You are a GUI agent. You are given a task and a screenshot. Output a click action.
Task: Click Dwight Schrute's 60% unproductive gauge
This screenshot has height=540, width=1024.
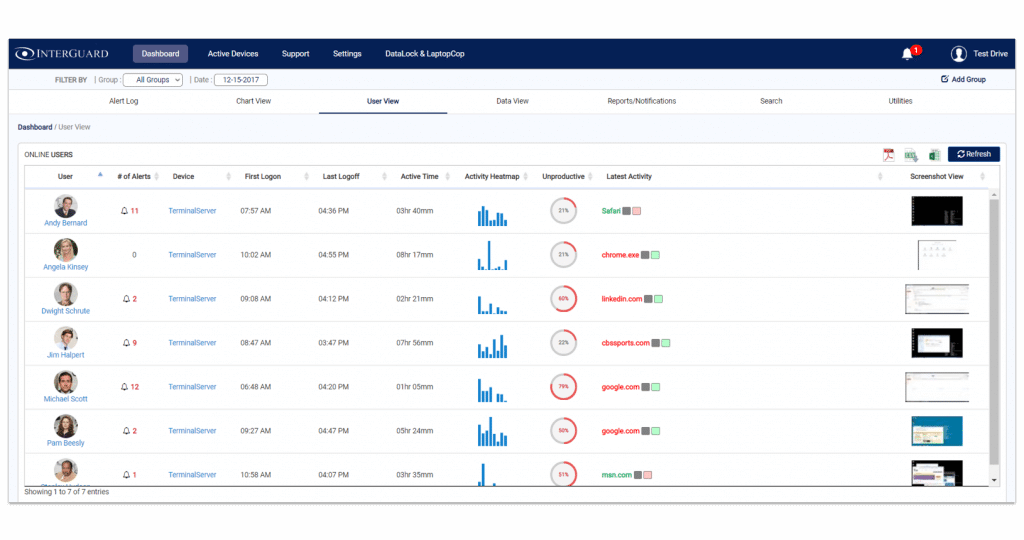[563, 299]
